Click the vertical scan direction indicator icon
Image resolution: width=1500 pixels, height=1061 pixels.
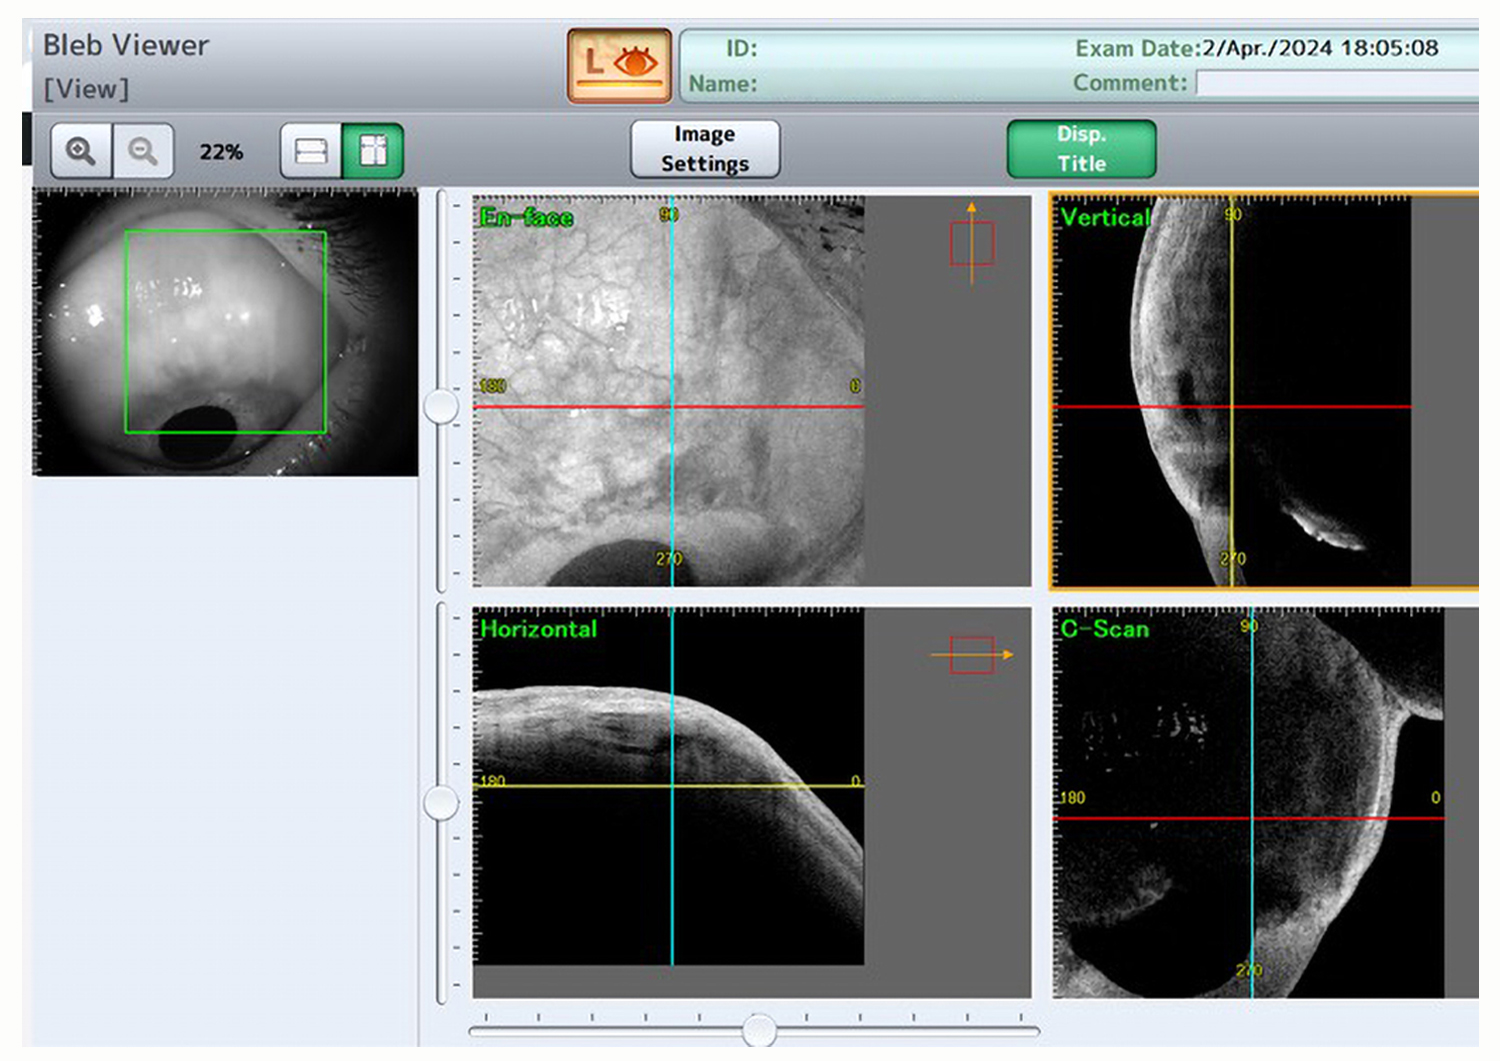[x=971, y=243]
